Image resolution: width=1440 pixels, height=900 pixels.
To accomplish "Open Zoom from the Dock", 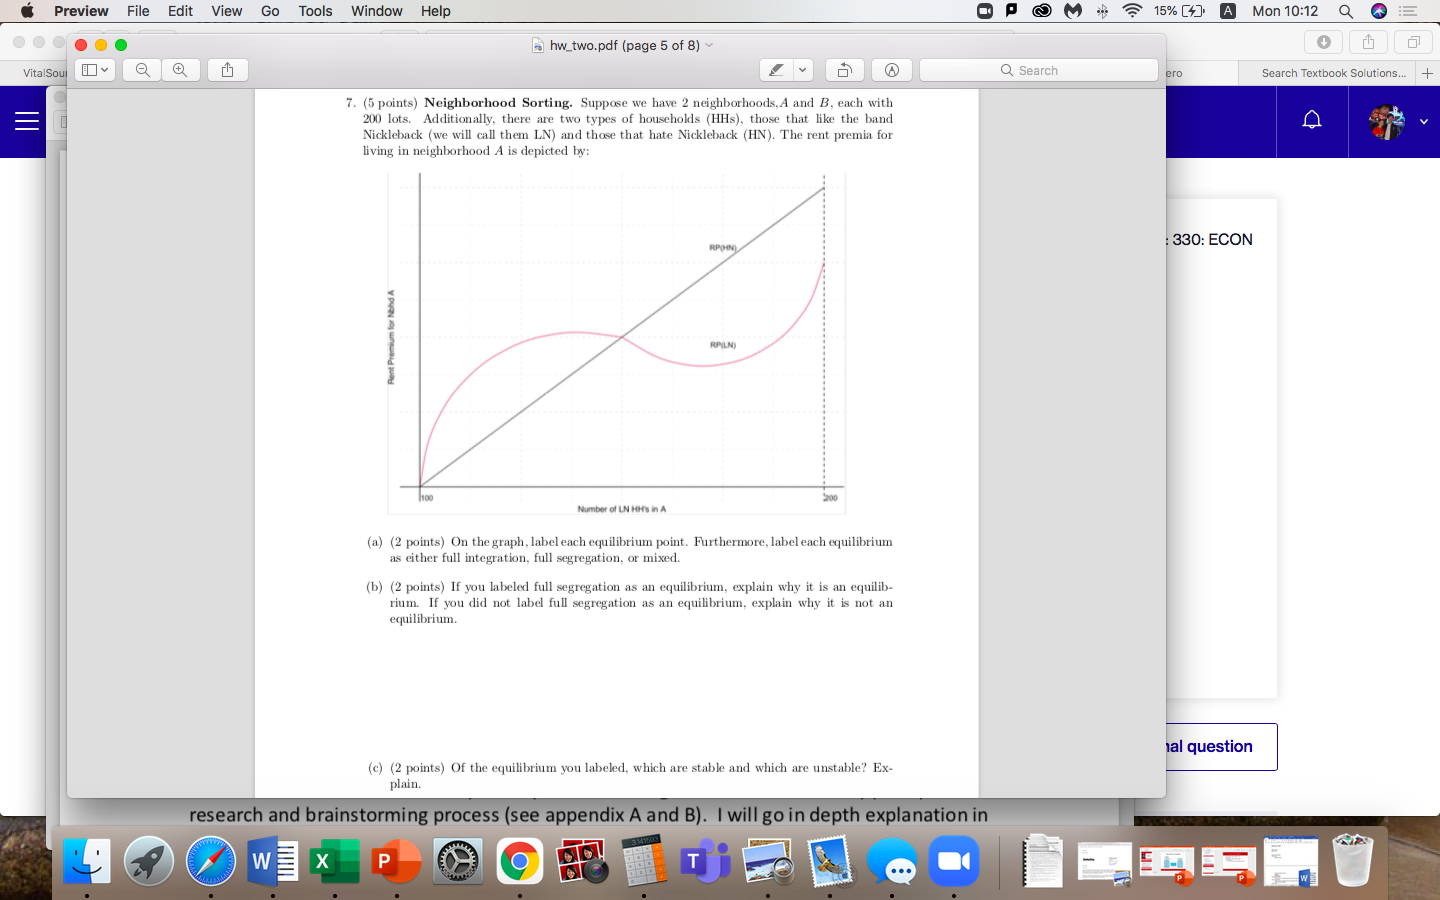I will click(954, 861).
